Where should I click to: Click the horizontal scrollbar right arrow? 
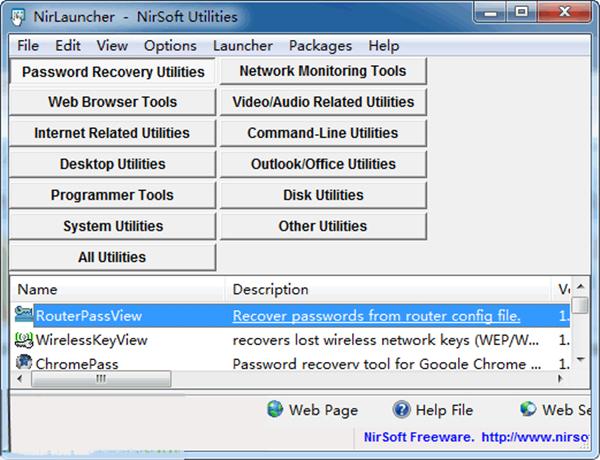[560, 379]
